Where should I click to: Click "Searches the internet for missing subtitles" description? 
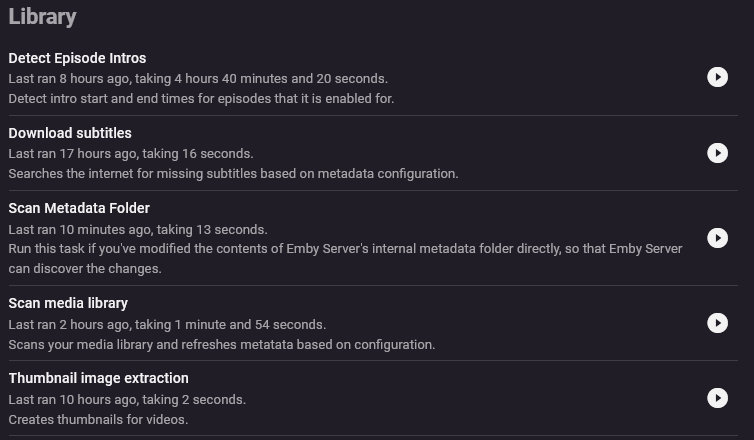point(233,173)
